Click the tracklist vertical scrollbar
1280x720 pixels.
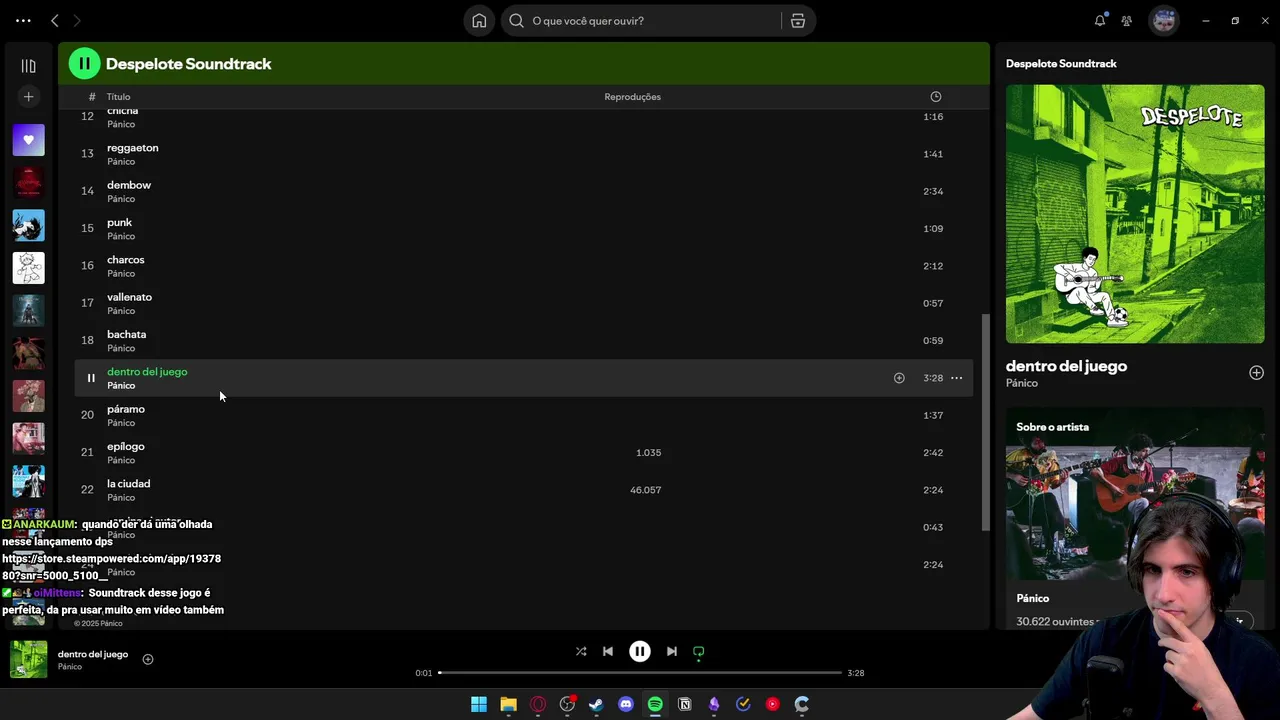pyautogui.click(x=985, y=422)
